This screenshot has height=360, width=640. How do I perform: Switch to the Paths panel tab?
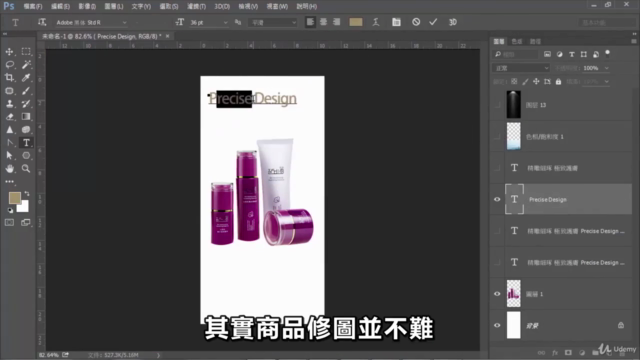(535, 41)
